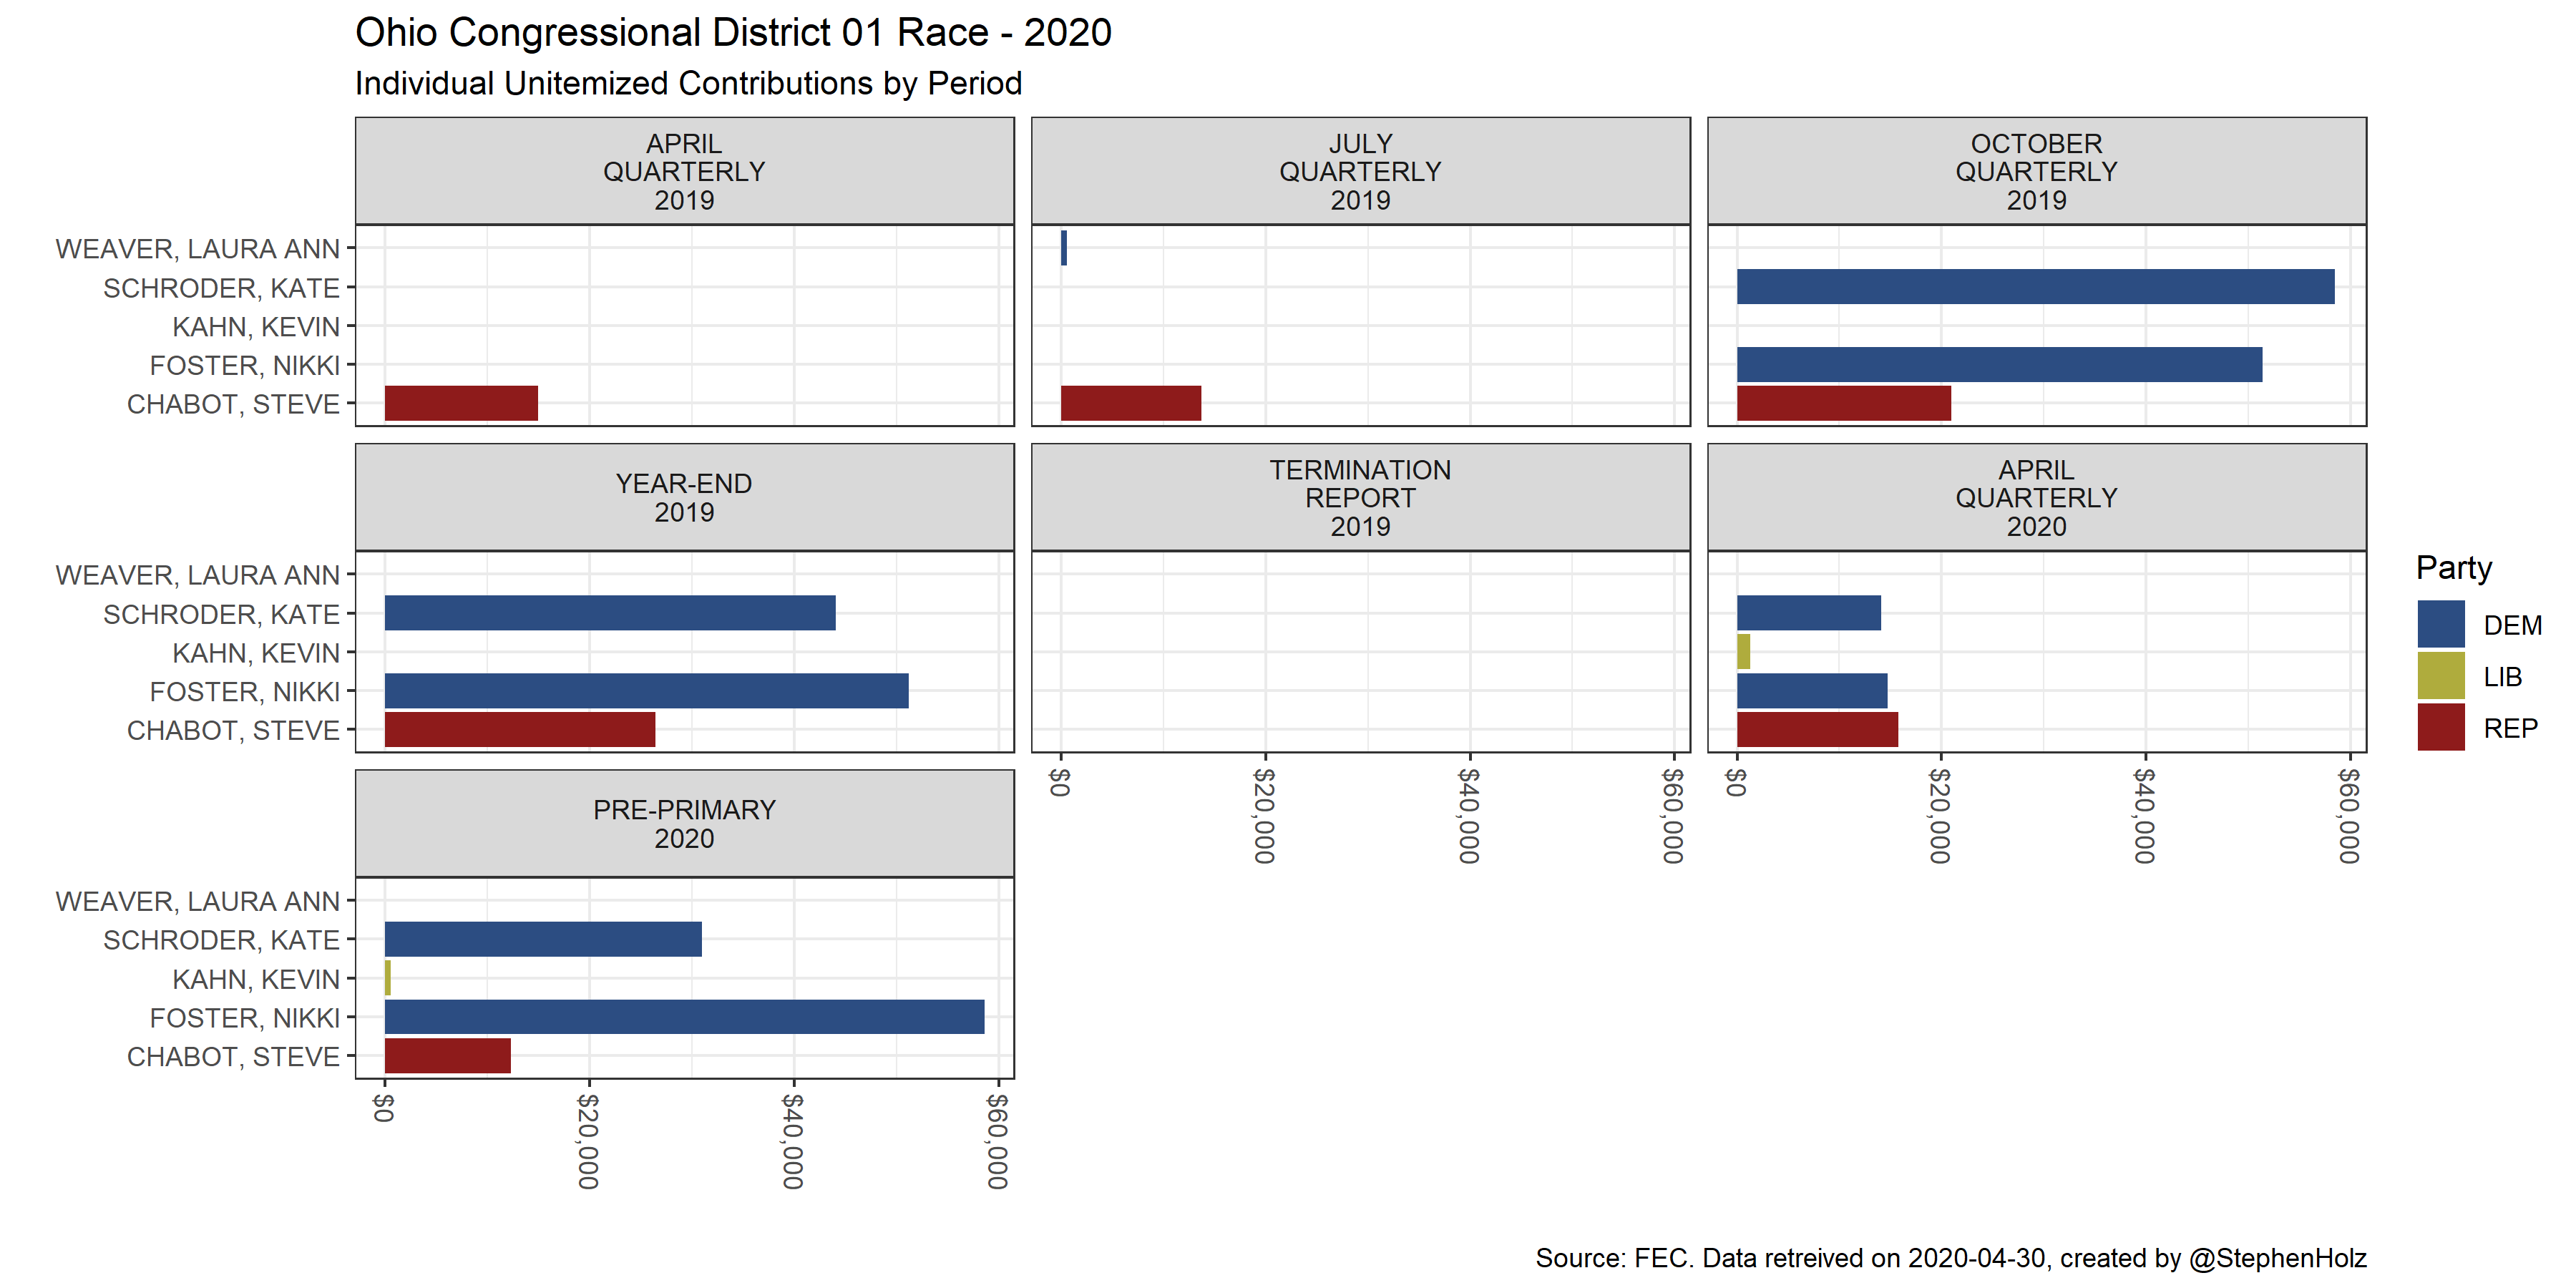2576x1288 pixels.
Task: Click Chabot's red bar in July Quarterly 2019
Action: point(1130,403)
